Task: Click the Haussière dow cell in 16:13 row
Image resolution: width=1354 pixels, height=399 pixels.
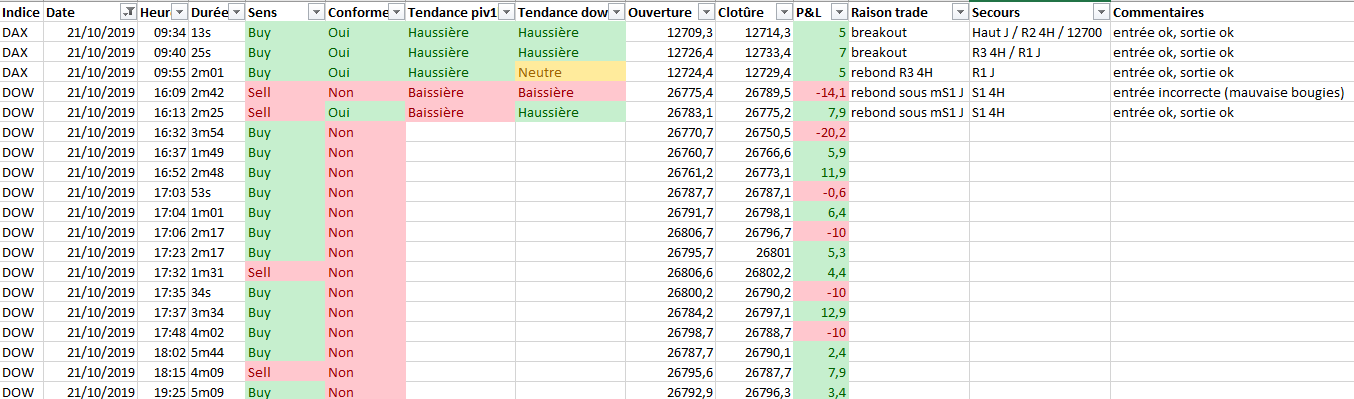Action: pos(570,112)
